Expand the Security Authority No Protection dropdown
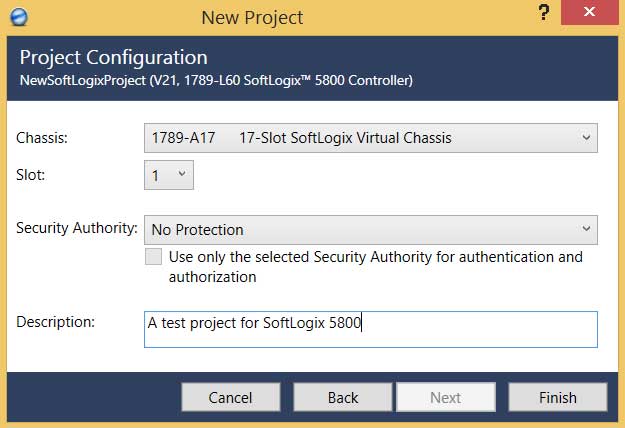This screenshot has width=625, height=428. coord(371,230)
